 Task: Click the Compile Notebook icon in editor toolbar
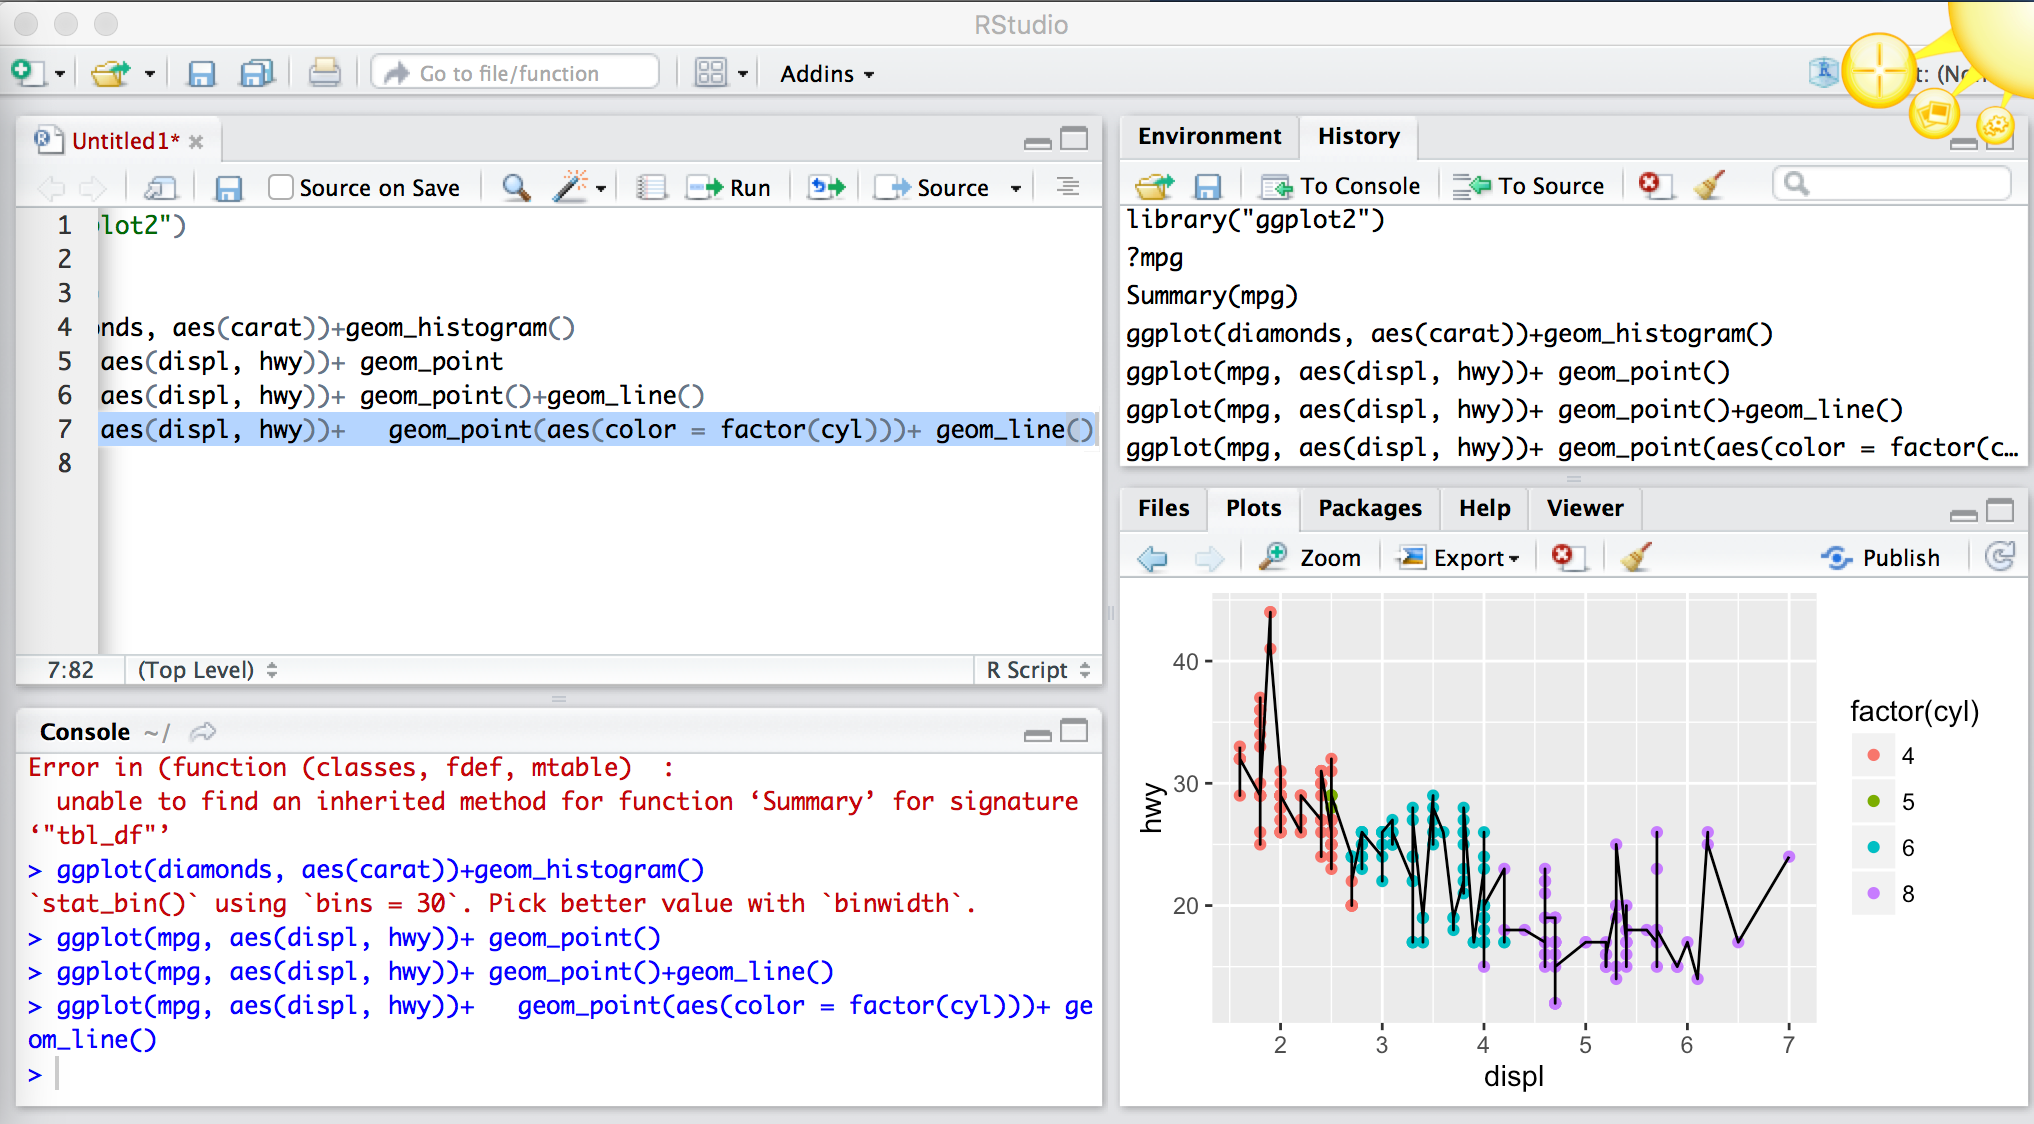651,188
